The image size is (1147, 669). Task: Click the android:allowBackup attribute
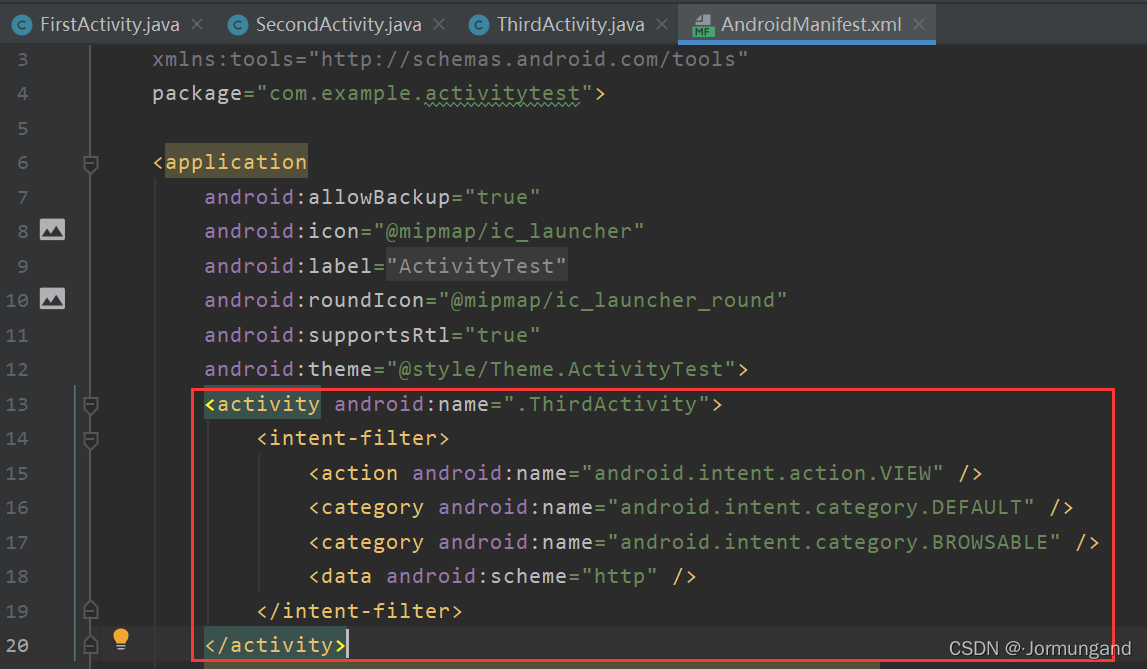click(327, 197)
